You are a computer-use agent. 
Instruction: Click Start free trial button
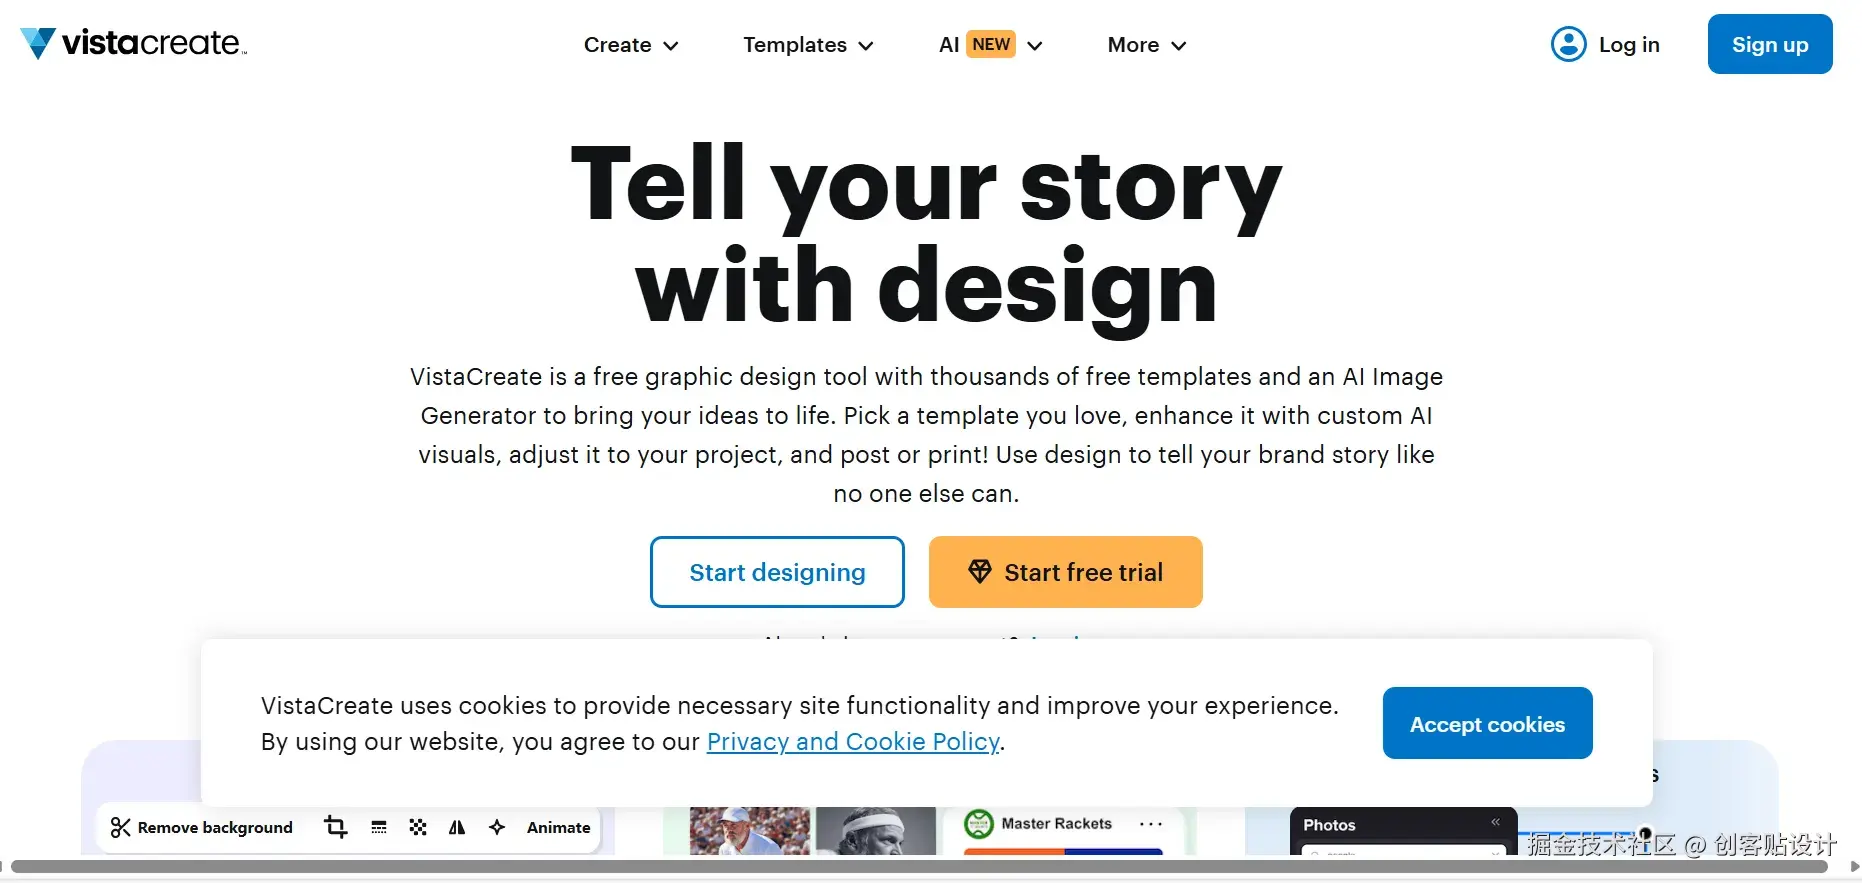tap(1065, 572)
